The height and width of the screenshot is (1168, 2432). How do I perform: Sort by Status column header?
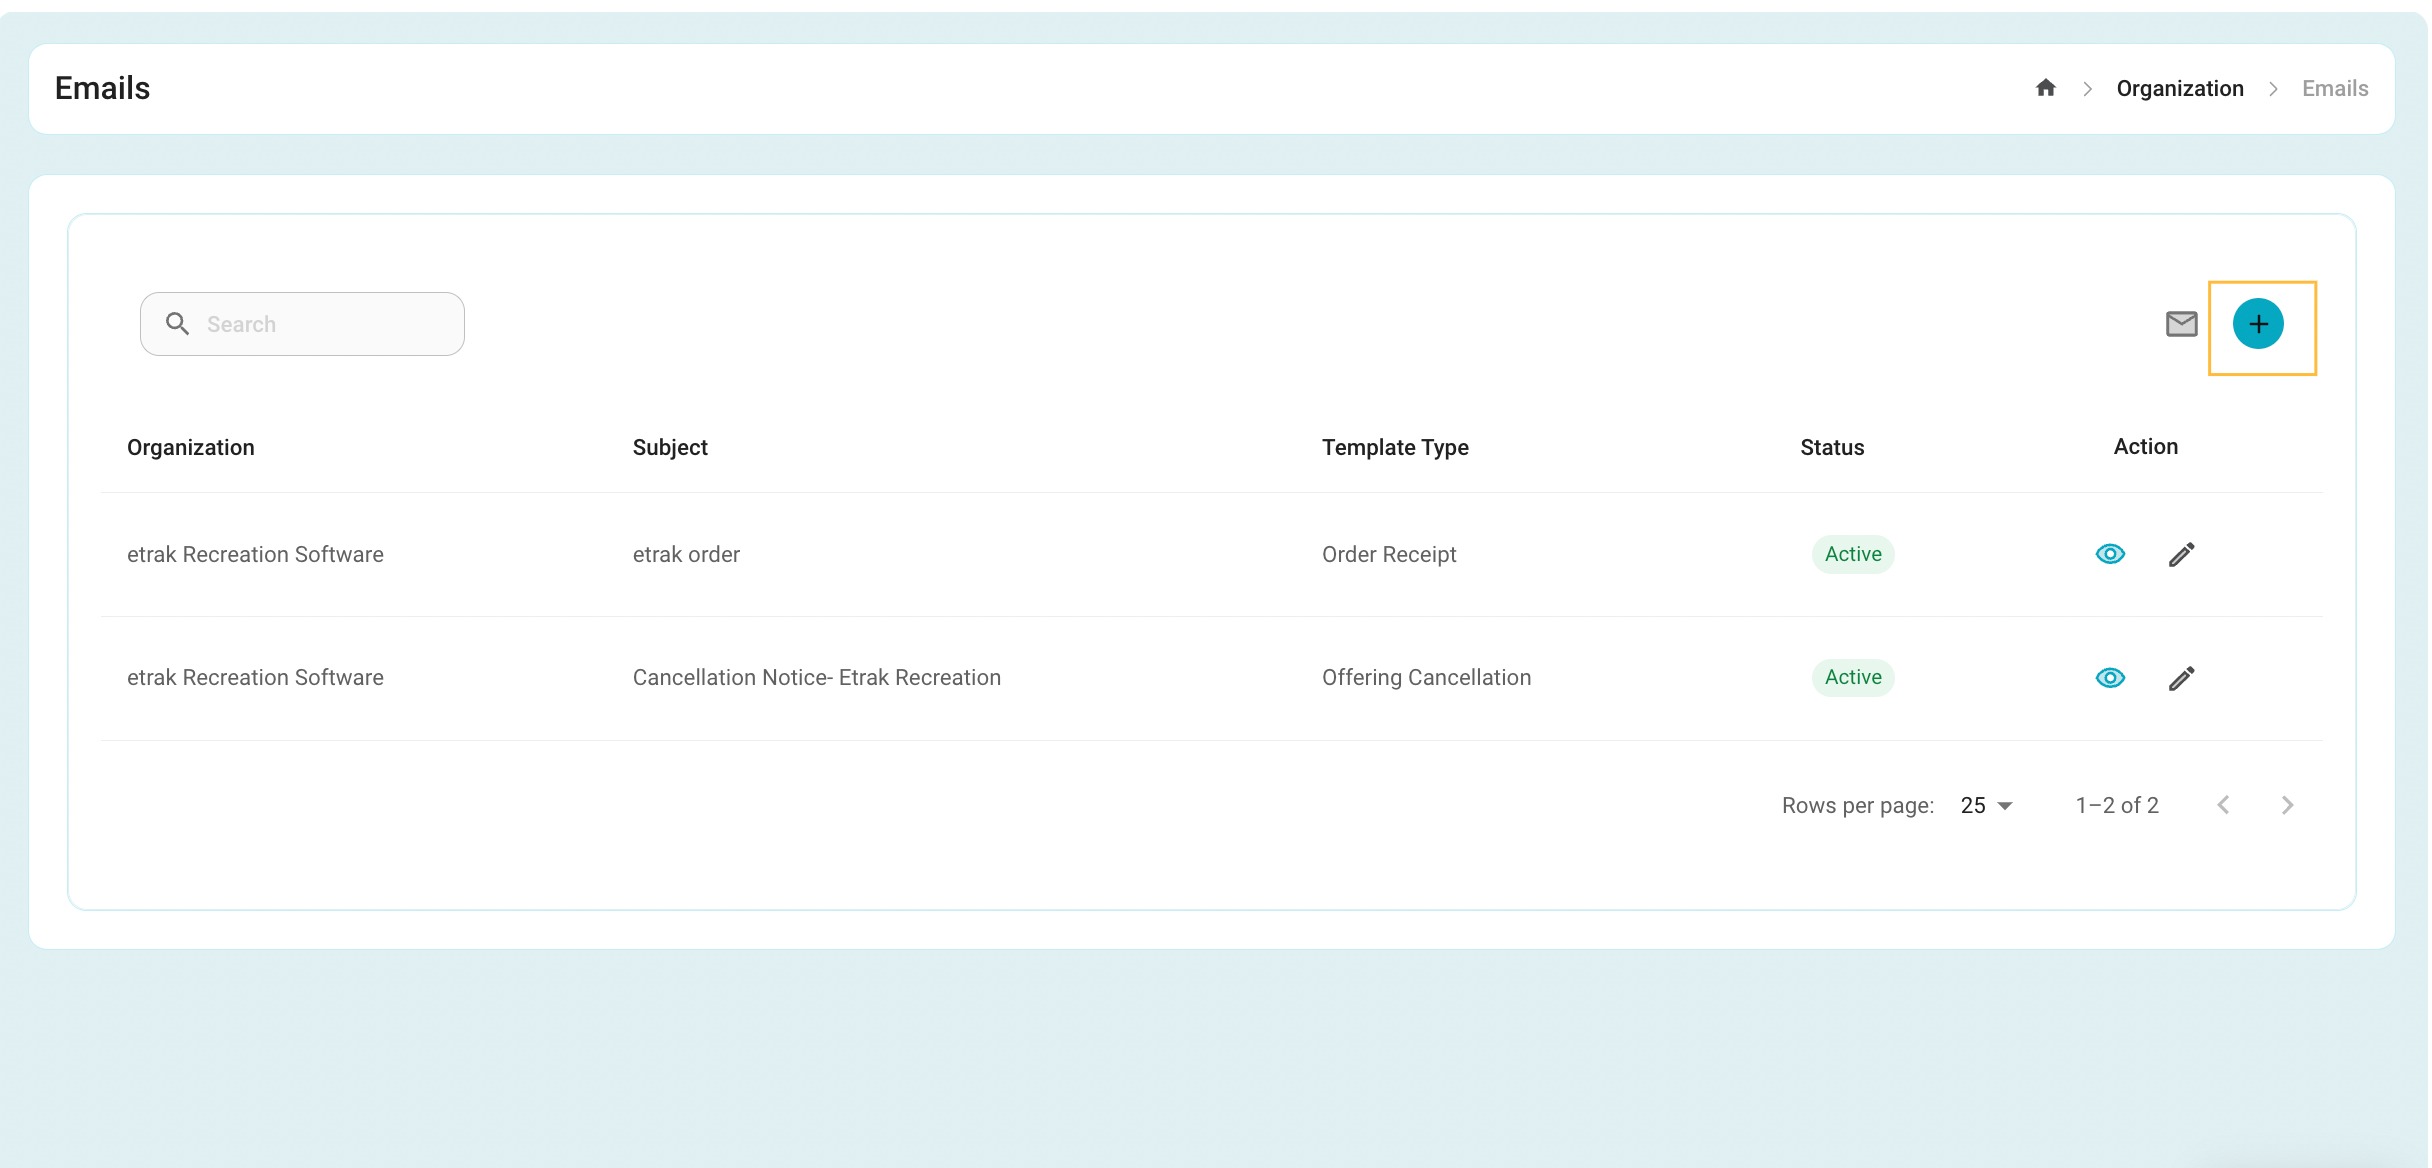pyautogui.click(x=1832, y=447)
